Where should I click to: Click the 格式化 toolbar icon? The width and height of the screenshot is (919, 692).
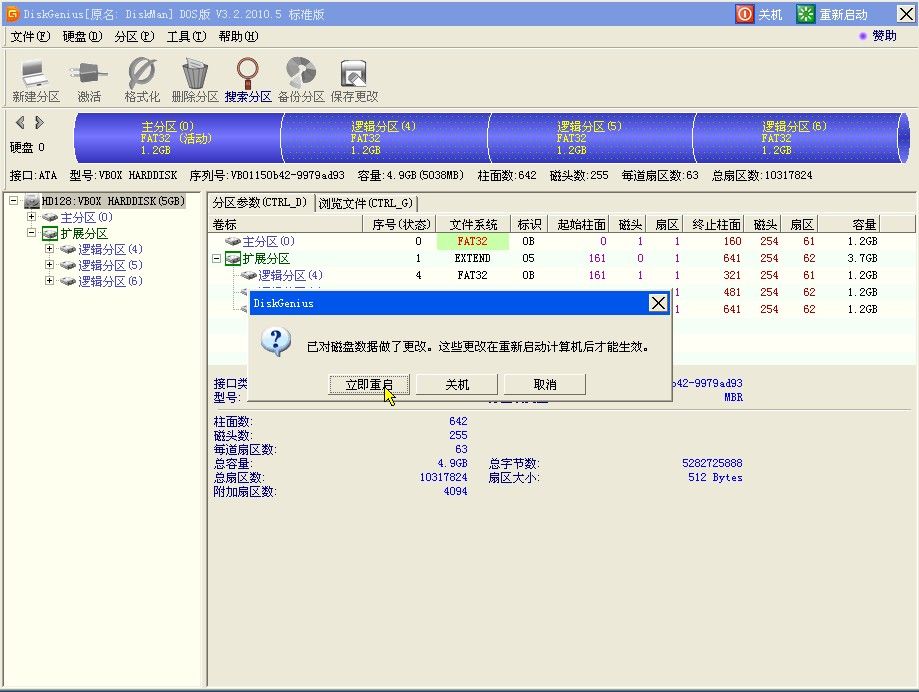(x=142, y=73)
